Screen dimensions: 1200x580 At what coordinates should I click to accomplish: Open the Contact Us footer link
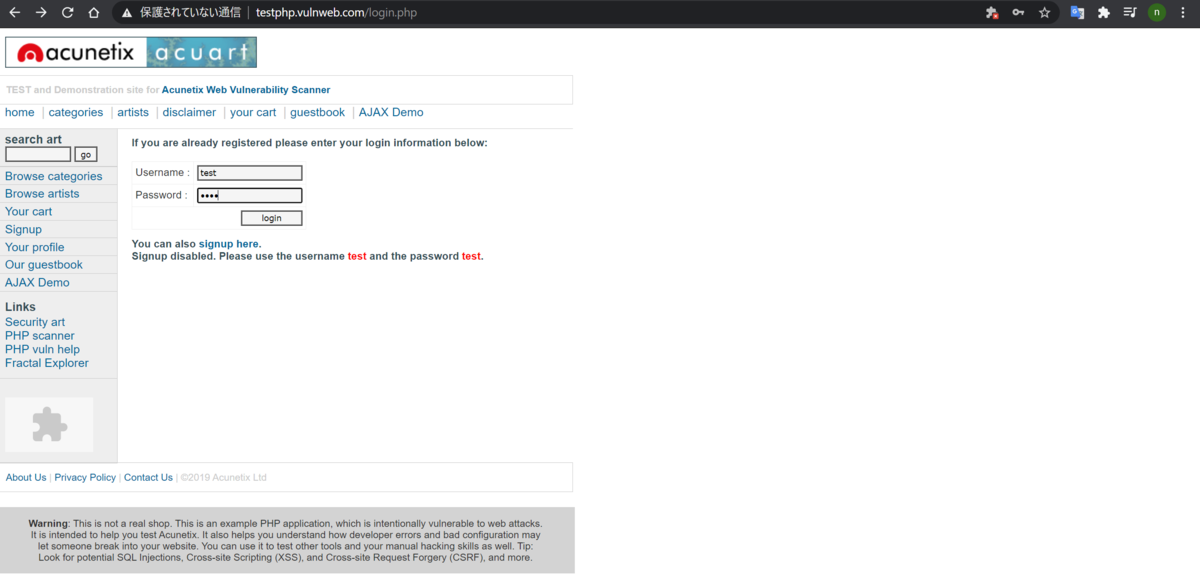tap(148, 478)
